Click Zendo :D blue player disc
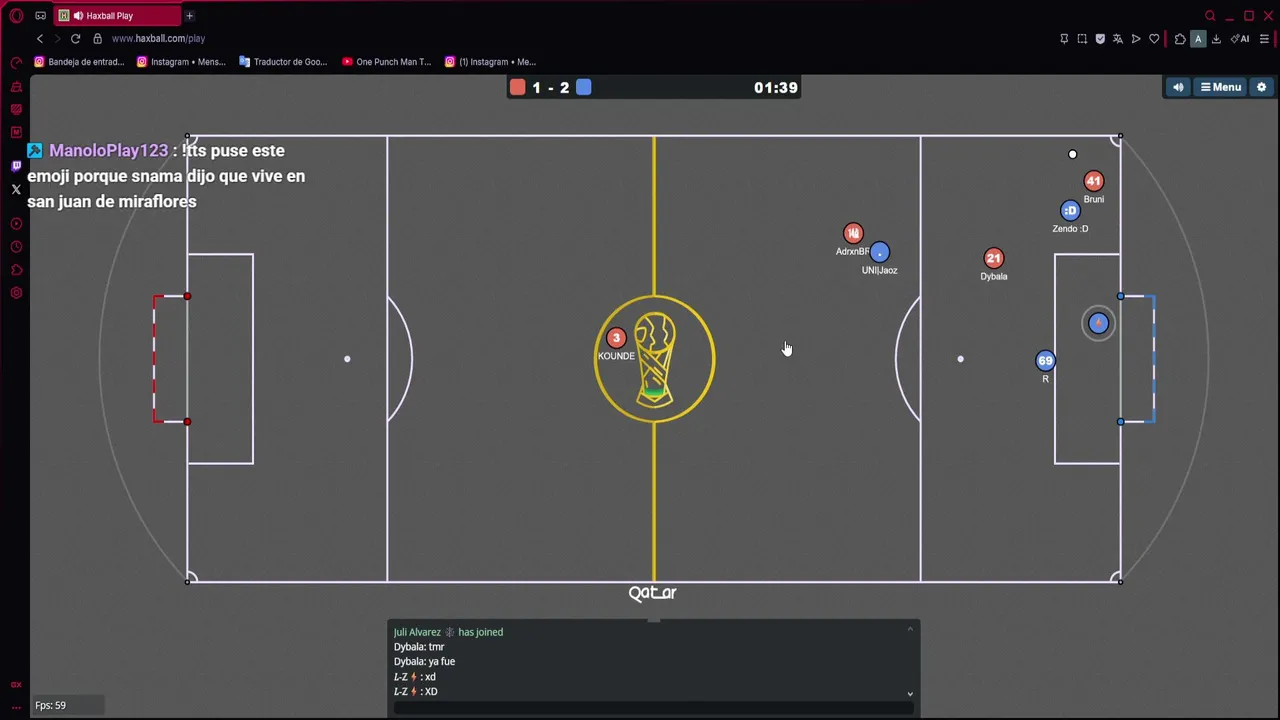1280x720 pixels. pos(1070,211)
